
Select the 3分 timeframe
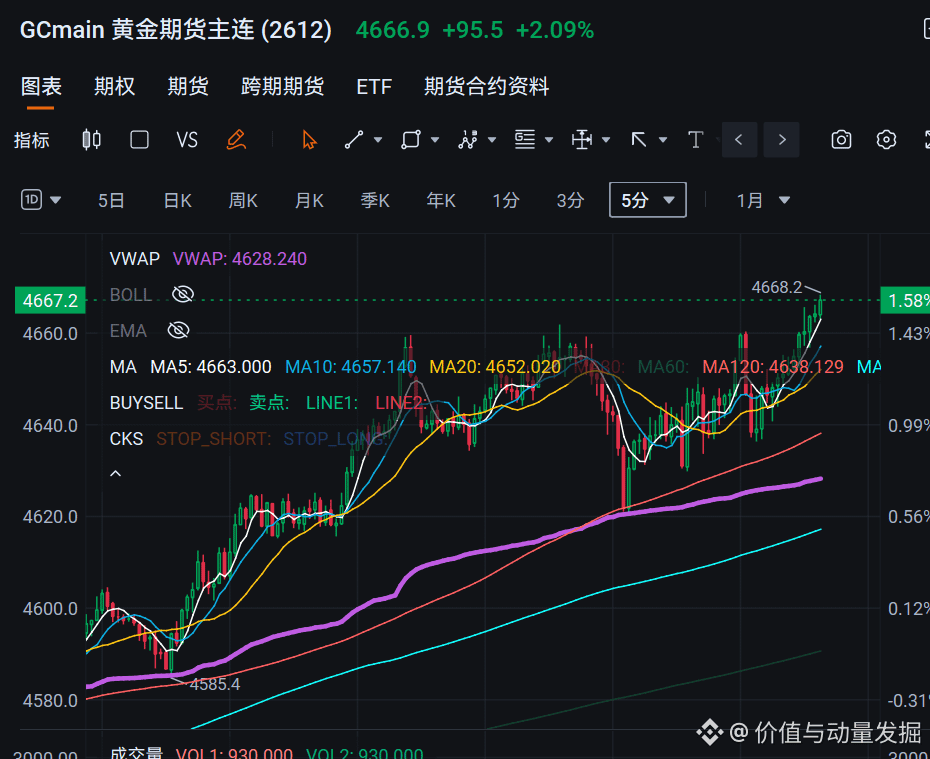pos(570,200)
